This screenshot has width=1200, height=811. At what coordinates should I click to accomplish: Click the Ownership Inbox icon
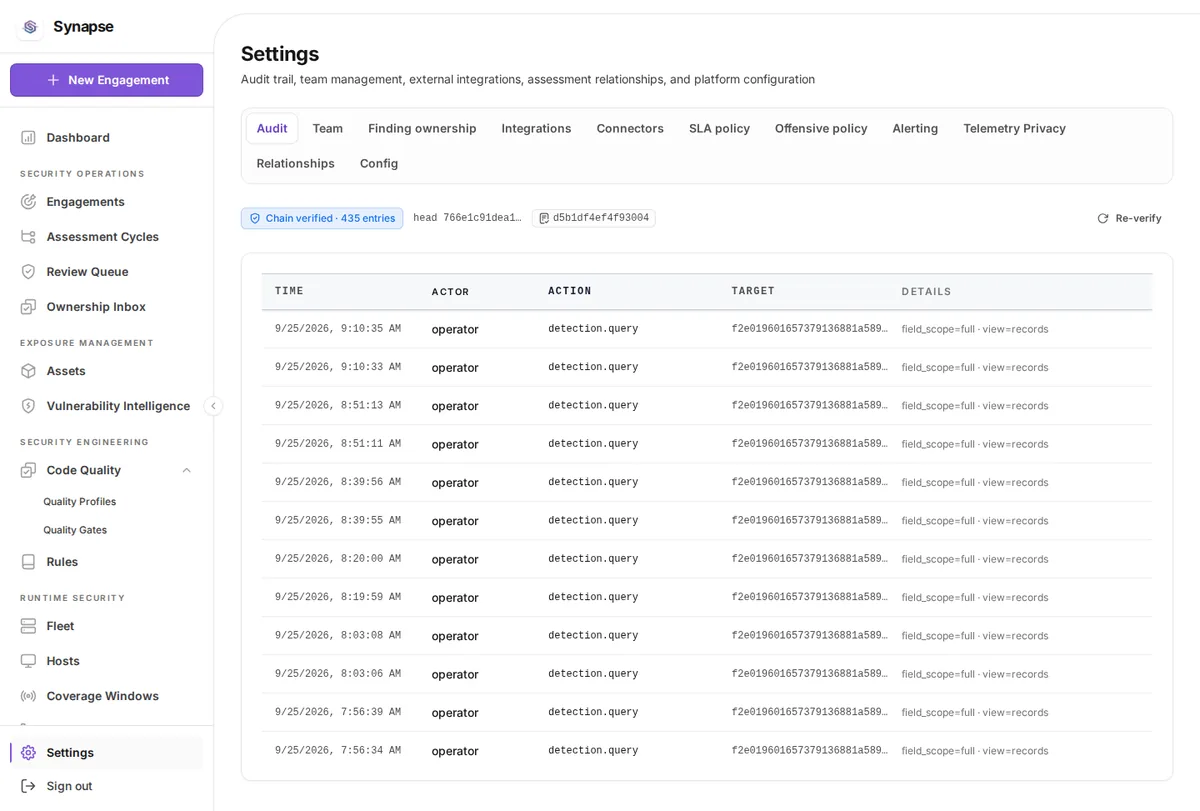click(28, 307)
